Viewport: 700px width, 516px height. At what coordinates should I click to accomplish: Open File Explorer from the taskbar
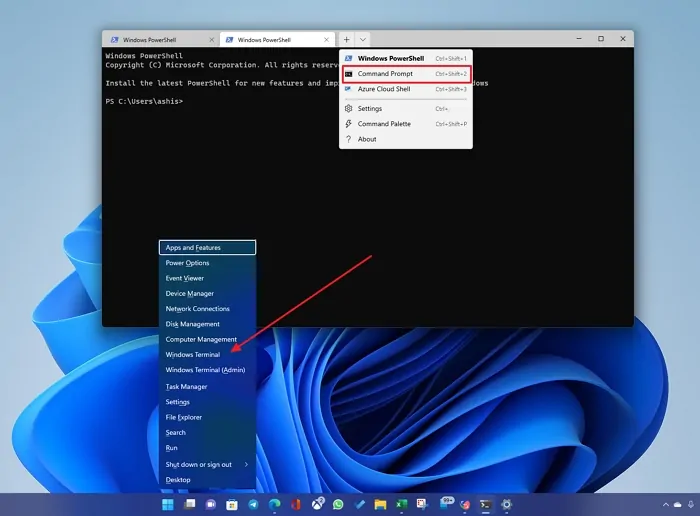point(380,504)
